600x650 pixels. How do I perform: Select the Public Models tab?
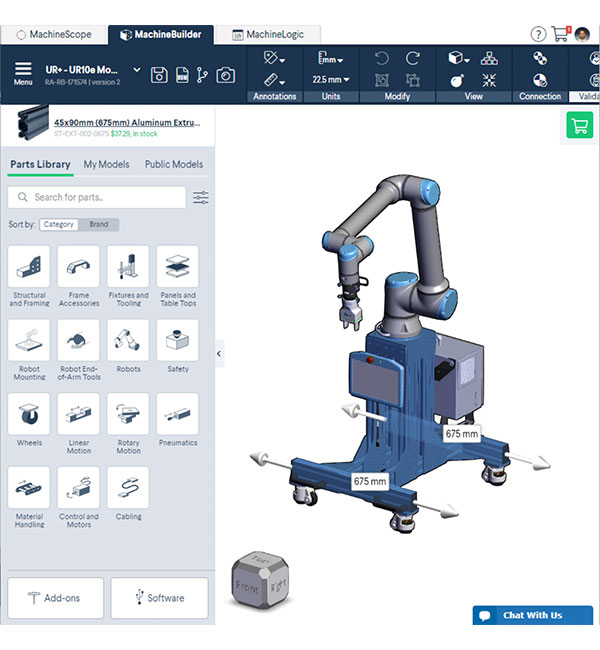pos(174,165)
